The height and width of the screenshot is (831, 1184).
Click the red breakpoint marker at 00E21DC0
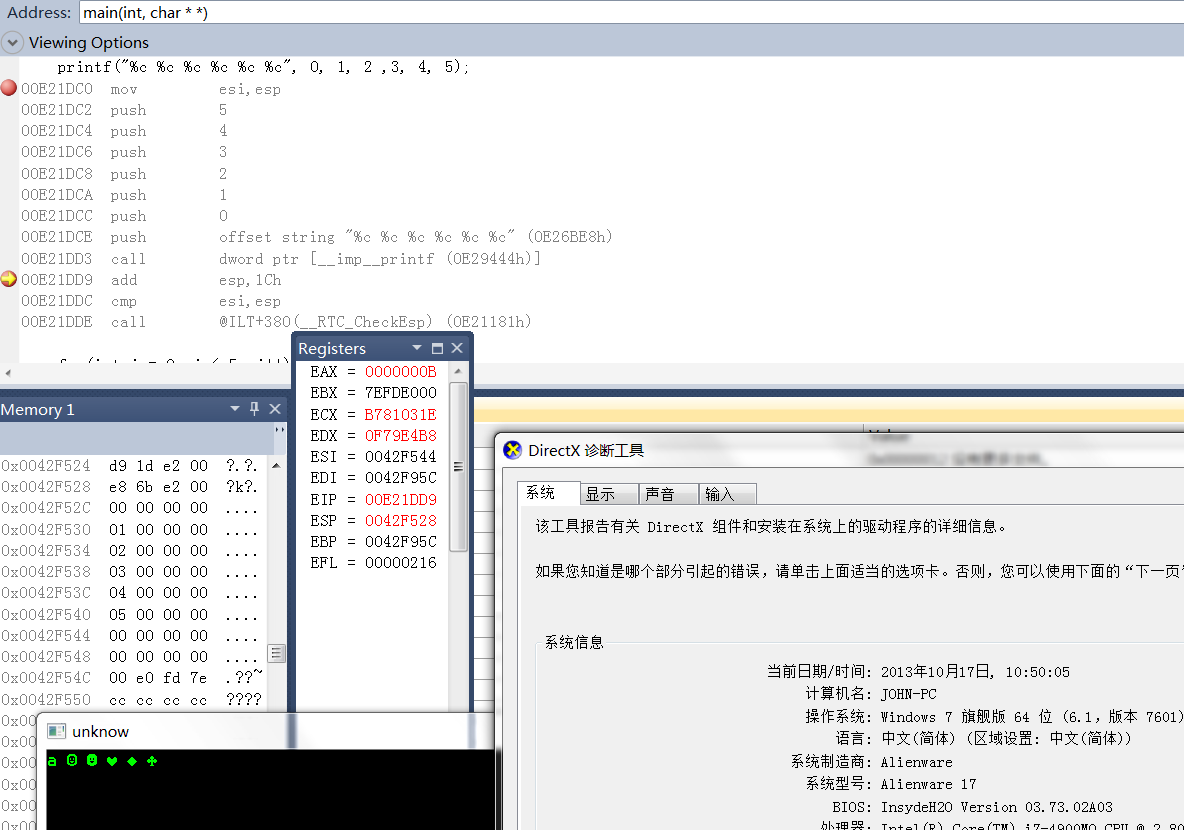click(x=8, y=88)
